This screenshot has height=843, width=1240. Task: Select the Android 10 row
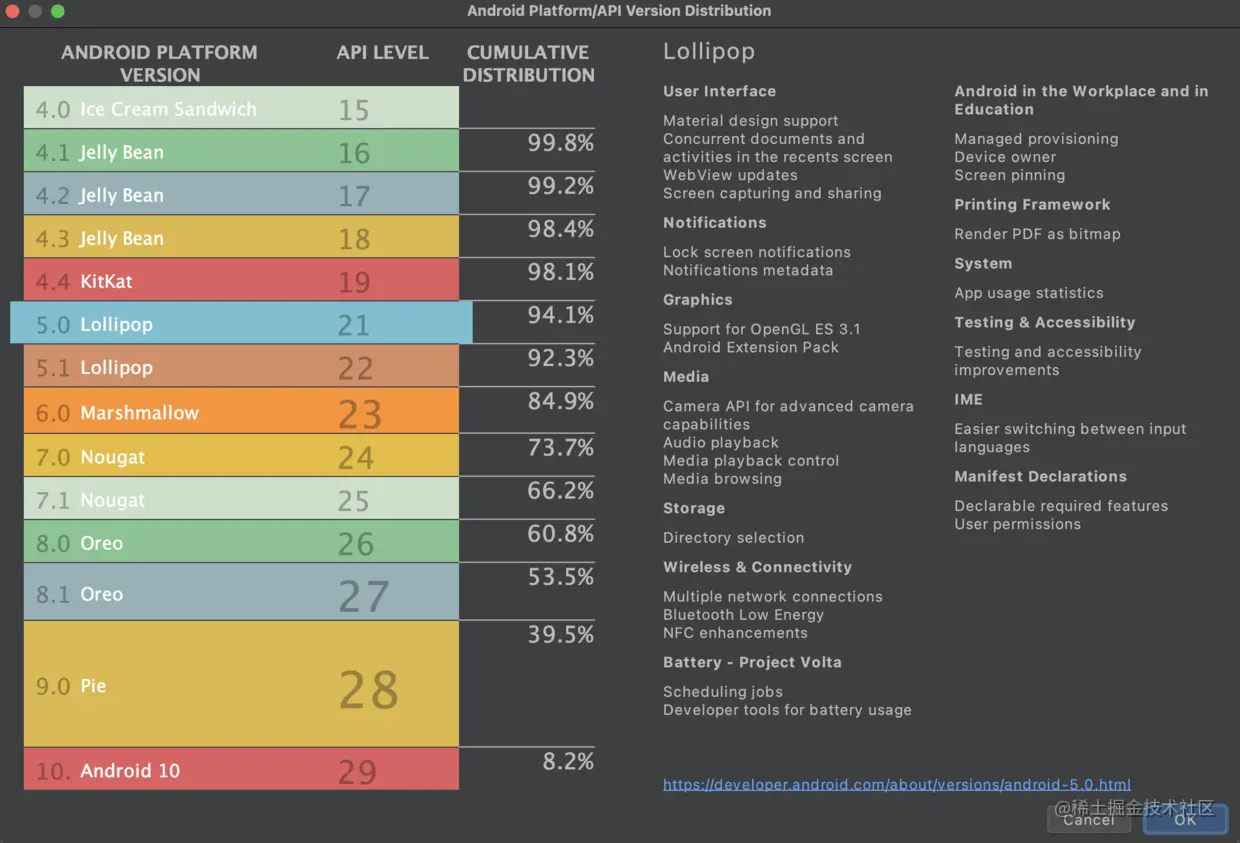(x=240, y=769)
